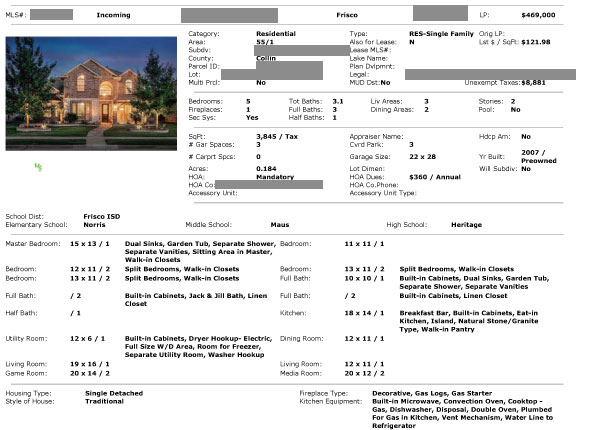This screenshot has height=430, width=600.
Task: Click the Type value RES-Single Family
Action: point(441,34)
